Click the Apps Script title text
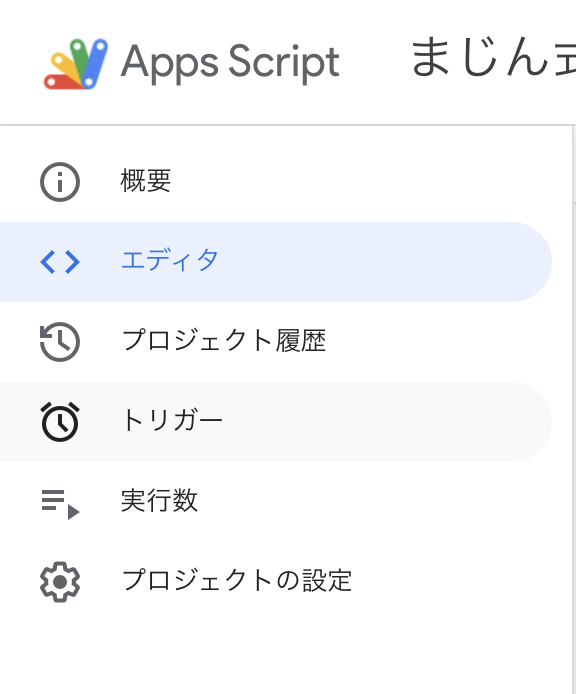 tap(230, 63)
